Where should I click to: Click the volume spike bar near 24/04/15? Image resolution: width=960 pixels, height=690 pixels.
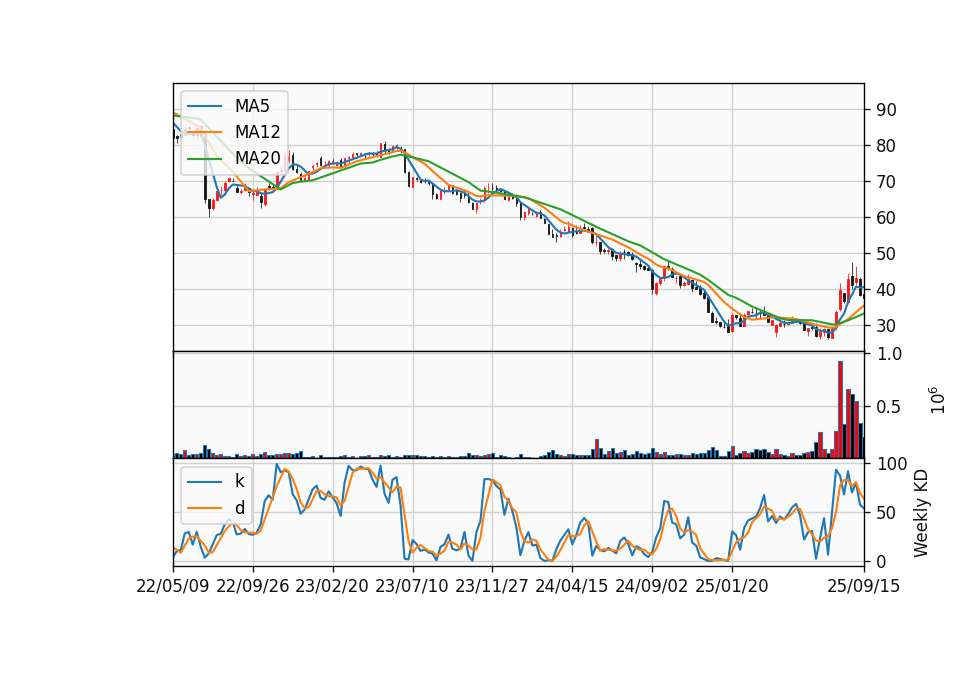[x=597, y=448]
